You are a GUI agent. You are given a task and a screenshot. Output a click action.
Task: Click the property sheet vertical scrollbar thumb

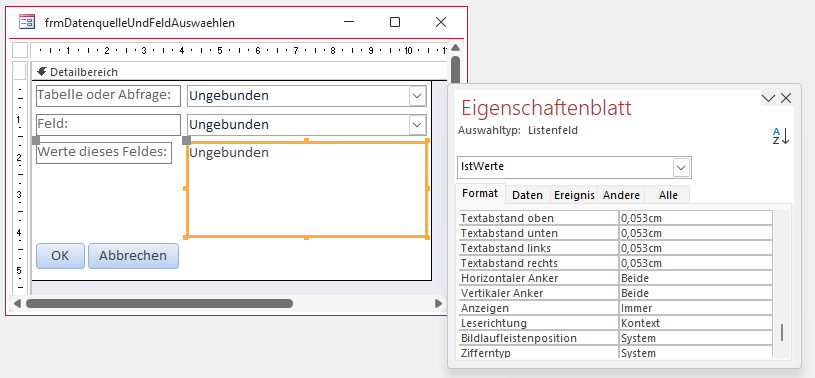(x=782, y=333)
